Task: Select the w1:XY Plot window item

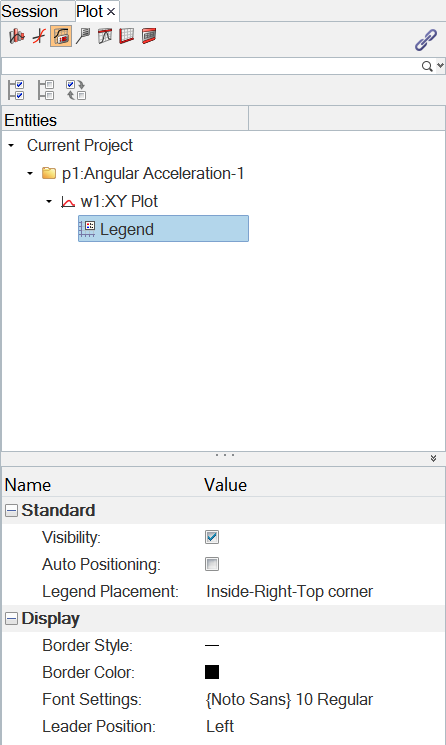Action: (x=119, y=201)
